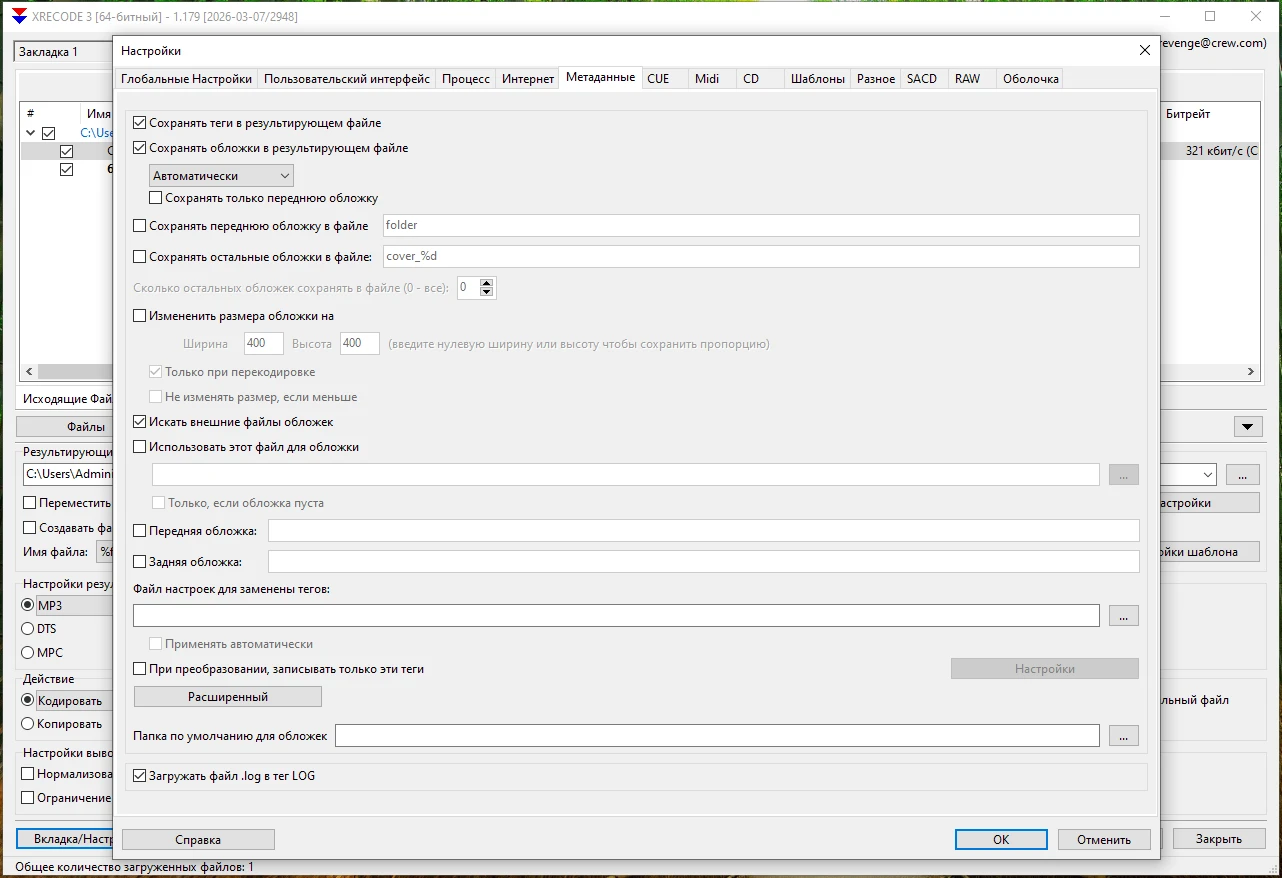Click the XRECODE app icon in title bar
Image resolution: width=1282 pixels, height=878 pixels.
19,17
